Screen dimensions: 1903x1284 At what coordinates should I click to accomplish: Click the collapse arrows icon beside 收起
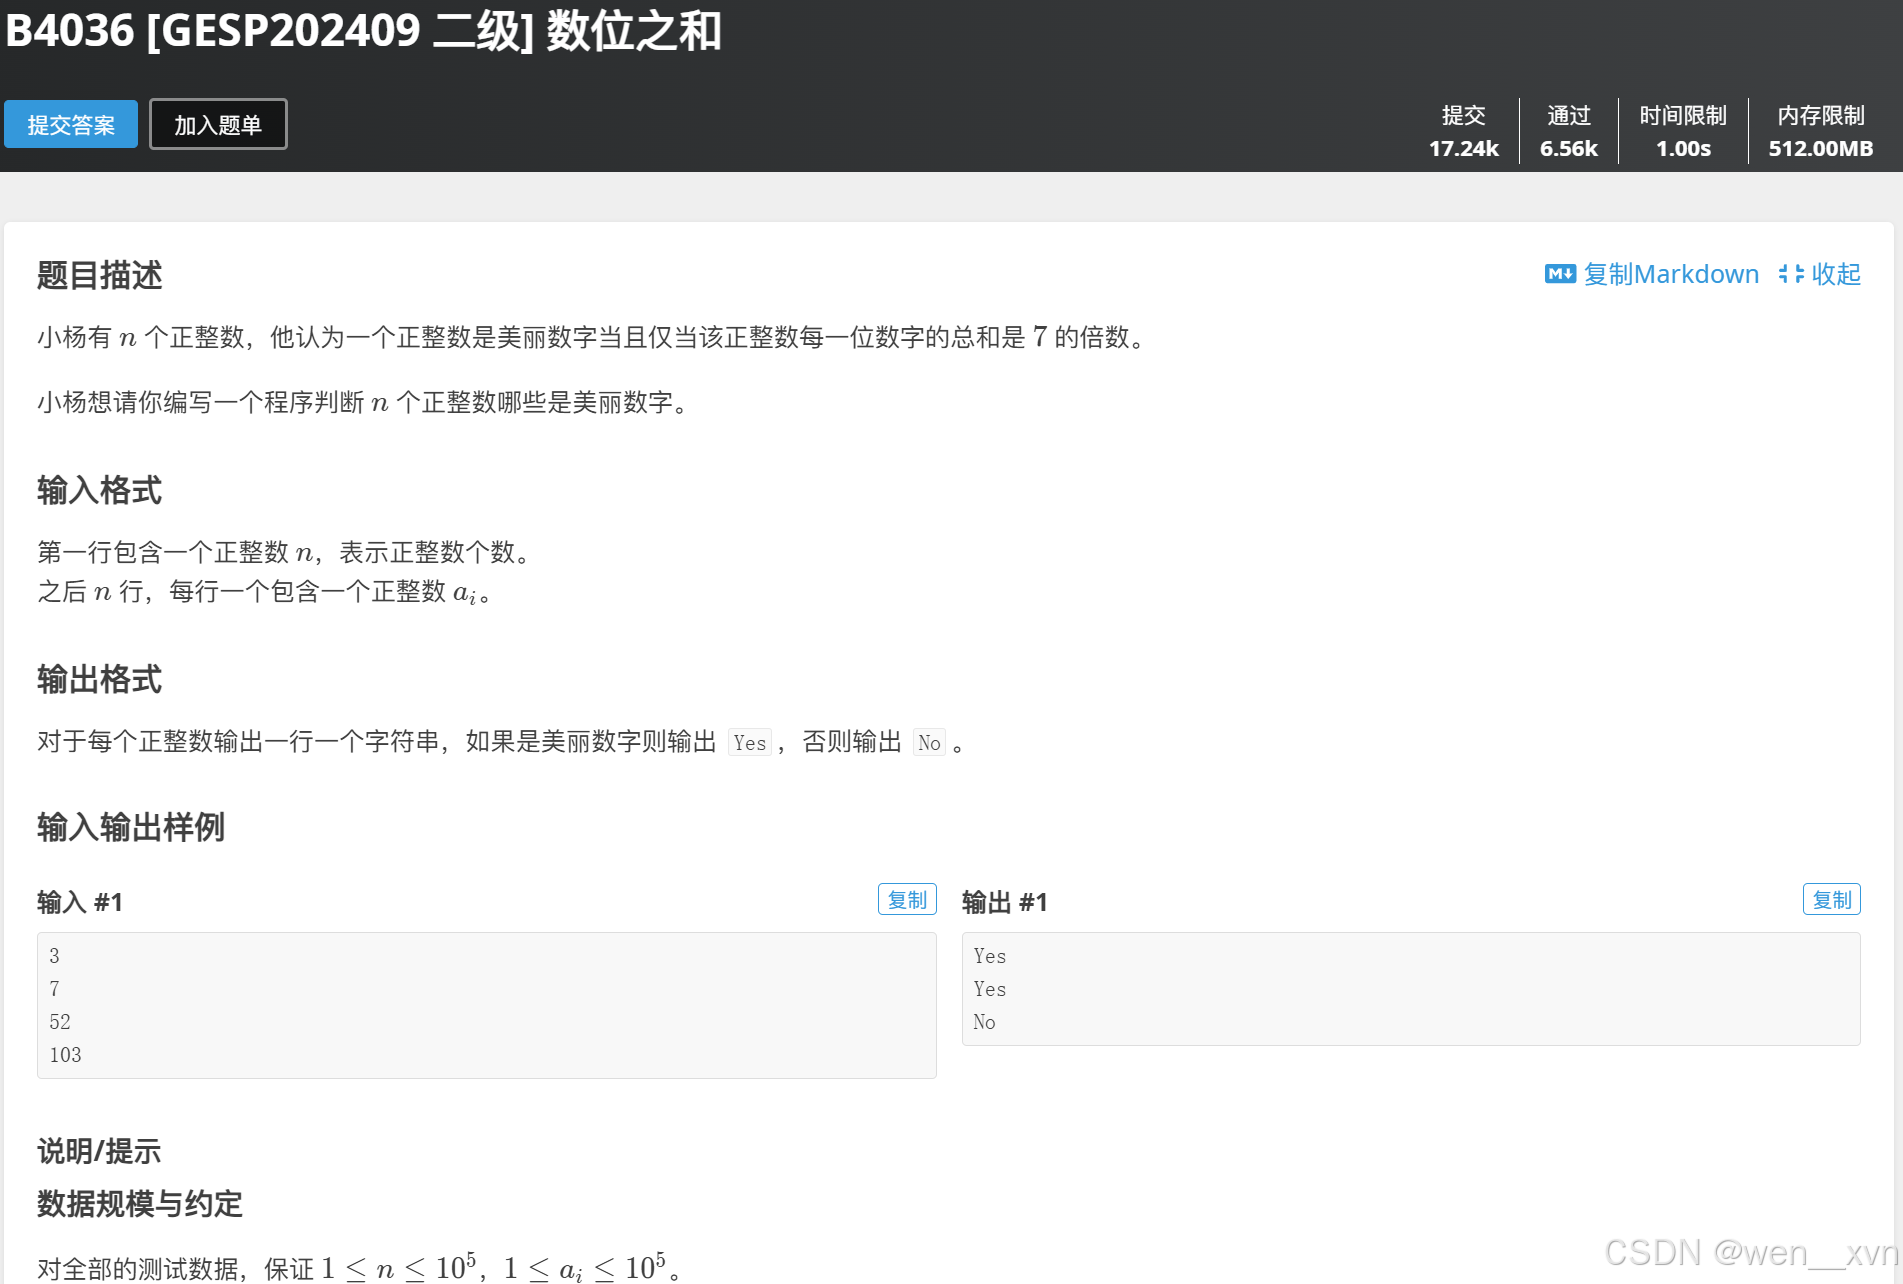point(1790,274)
